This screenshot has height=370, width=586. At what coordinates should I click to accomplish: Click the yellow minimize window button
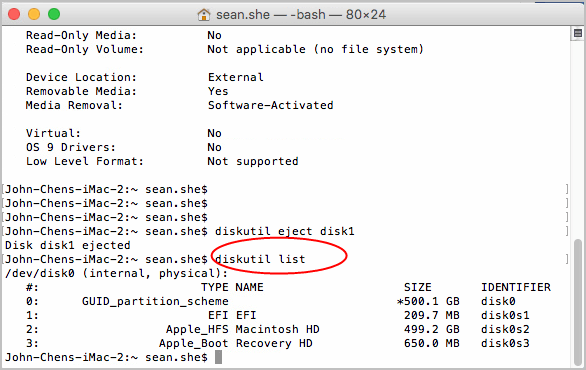34,15
